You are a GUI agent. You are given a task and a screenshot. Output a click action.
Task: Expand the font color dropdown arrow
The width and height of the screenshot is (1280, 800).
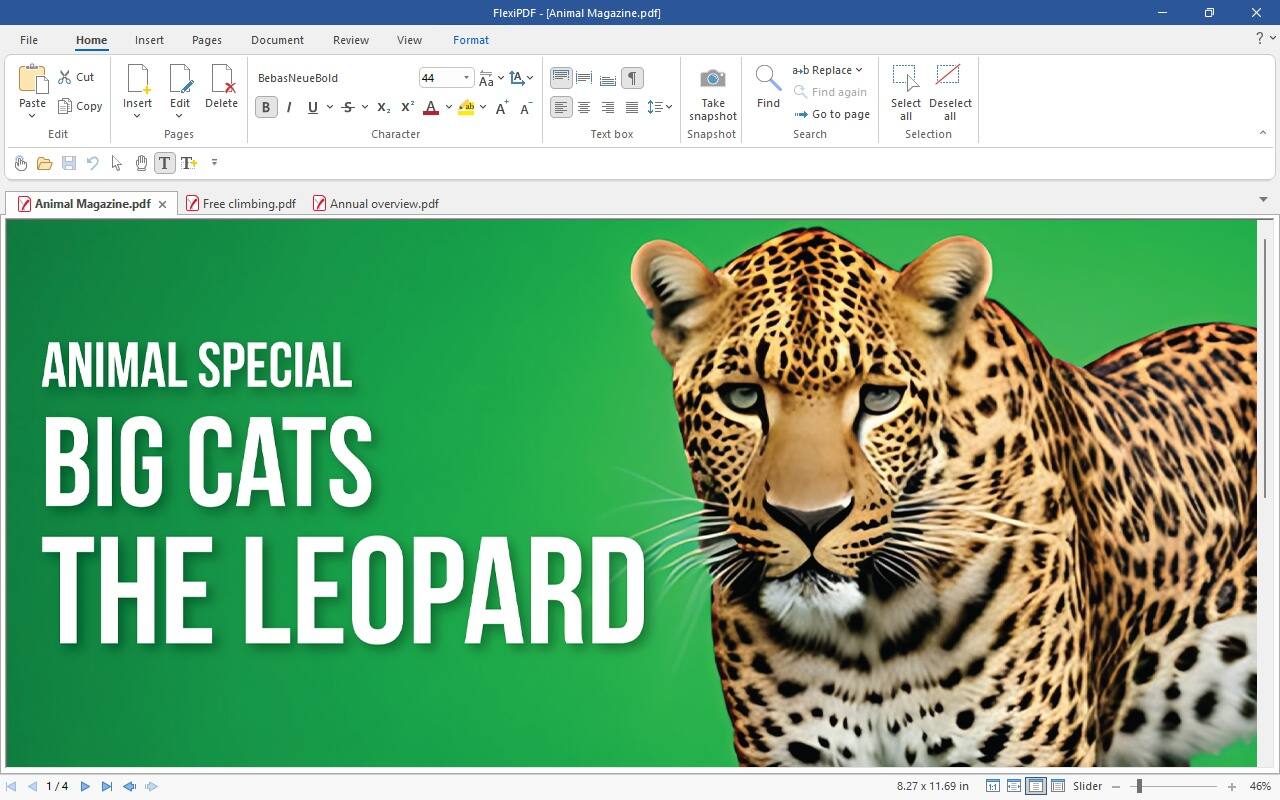pyautogui.click(x=447, y=107)
